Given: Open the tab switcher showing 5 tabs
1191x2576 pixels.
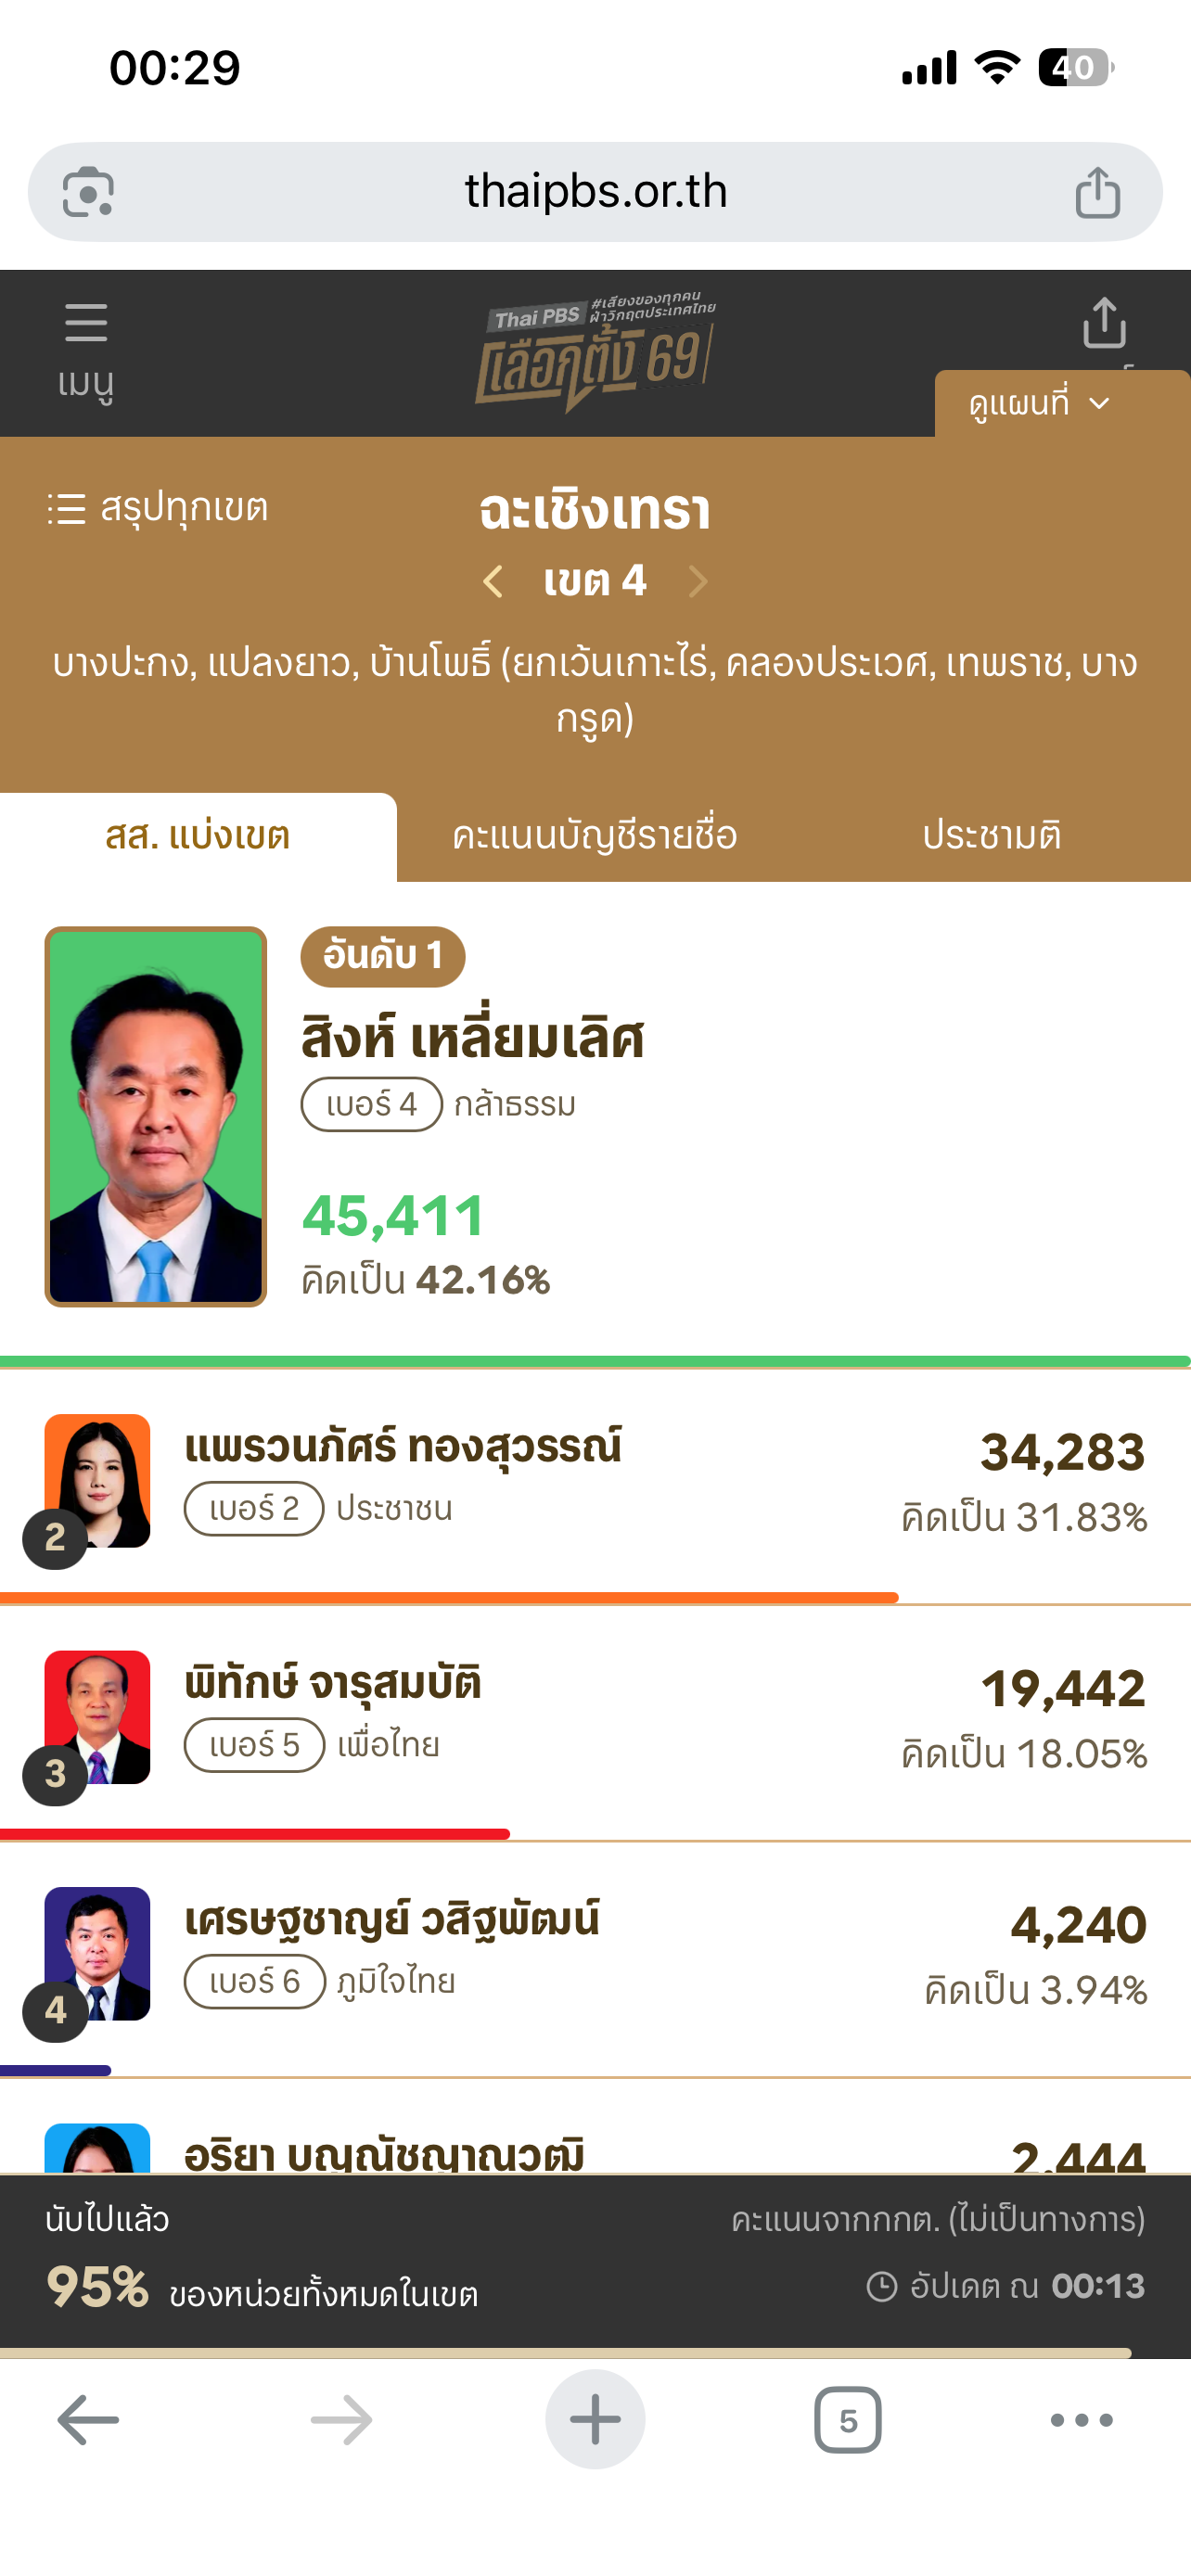Looking at the screenshot, I should click(x=847, y=2420).
